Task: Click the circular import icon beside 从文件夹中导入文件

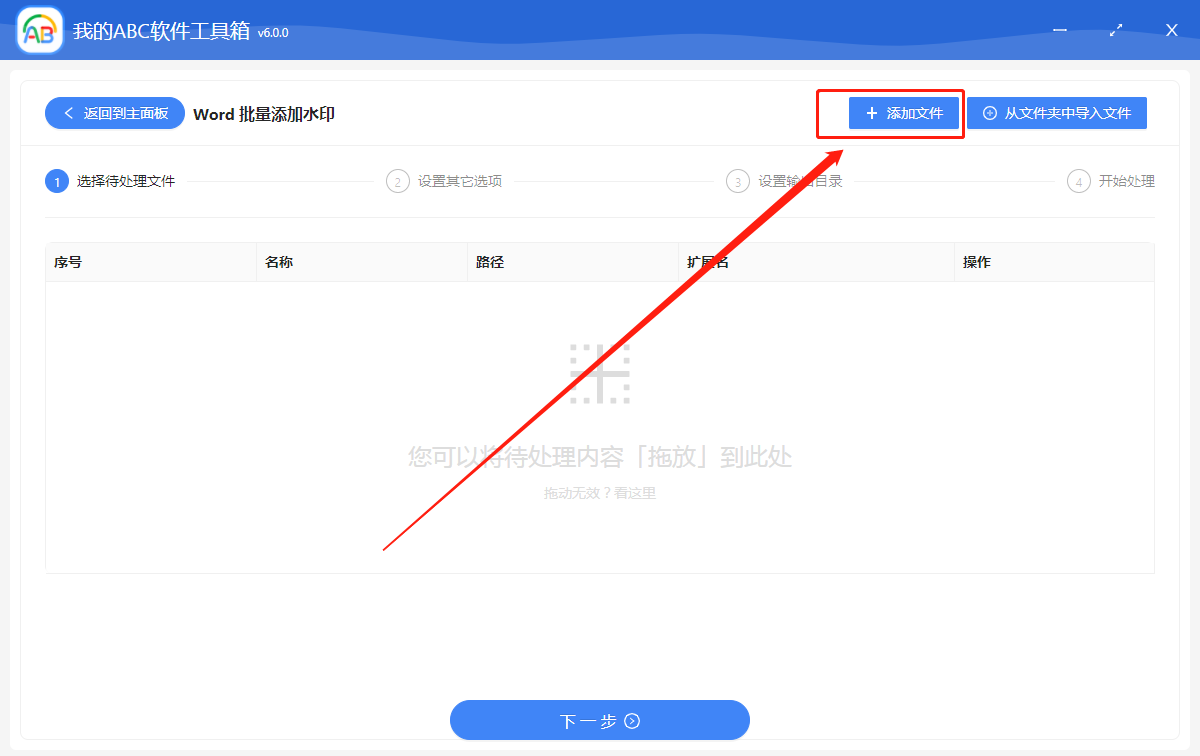Action: click(x=991, y=112)
